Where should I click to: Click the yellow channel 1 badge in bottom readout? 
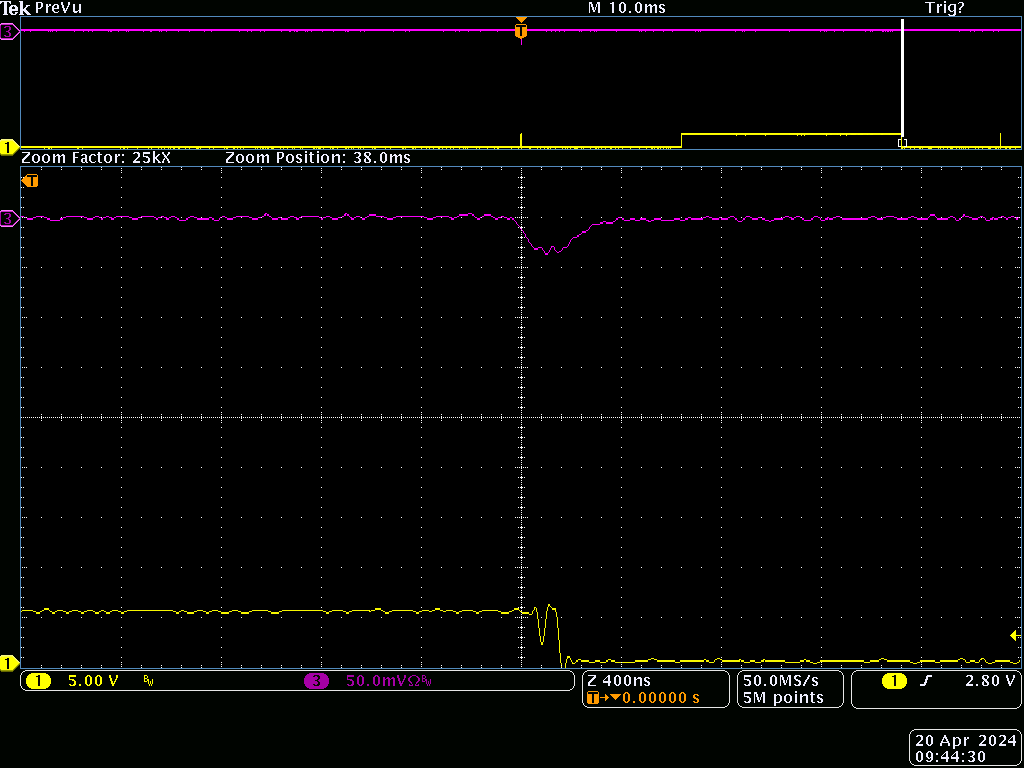pos(38,681)
